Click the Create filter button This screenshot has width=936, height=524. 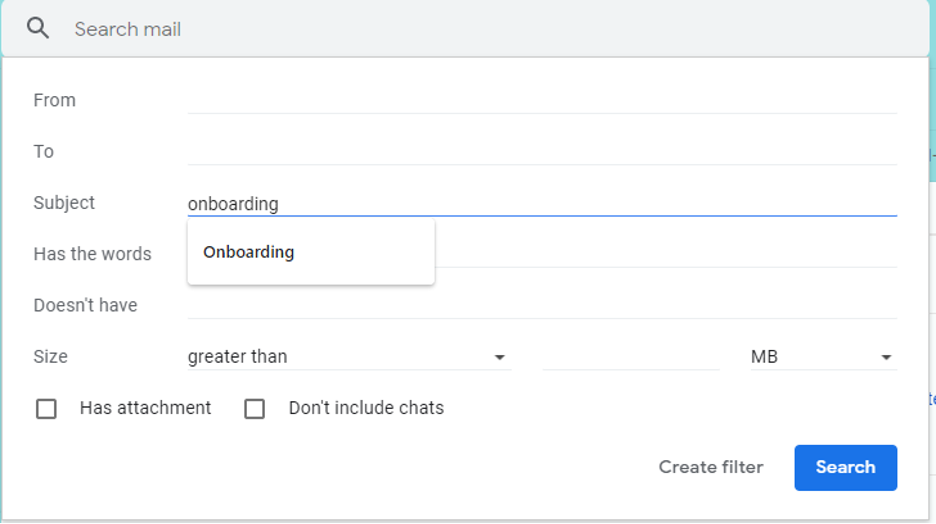click(711, 467)
